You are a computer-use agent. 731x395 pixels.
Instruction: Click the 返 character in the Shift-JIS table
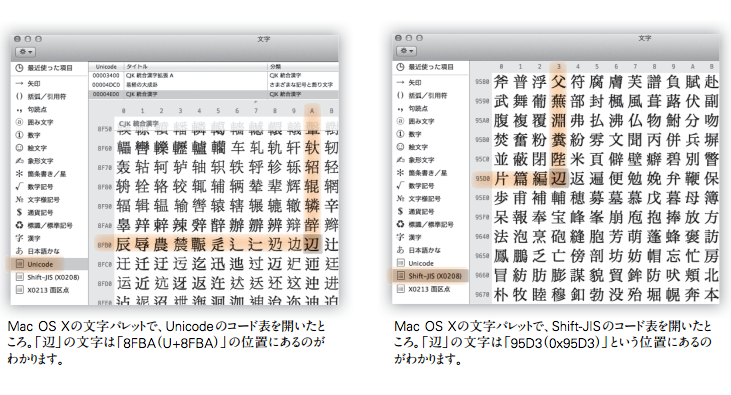[577, 178]
